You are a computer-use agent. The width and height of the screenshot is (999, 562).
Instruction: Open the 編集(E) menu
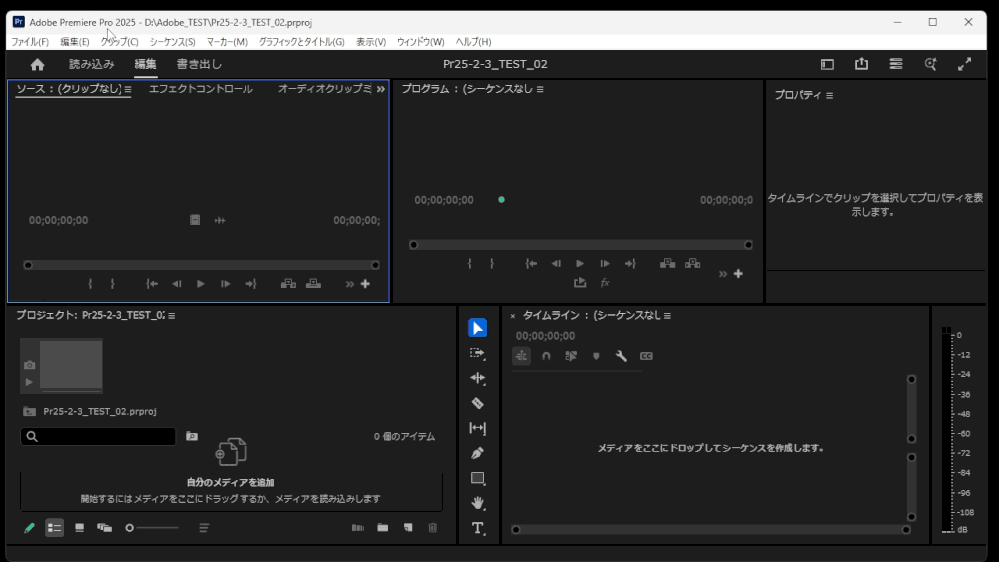point(75,42)
